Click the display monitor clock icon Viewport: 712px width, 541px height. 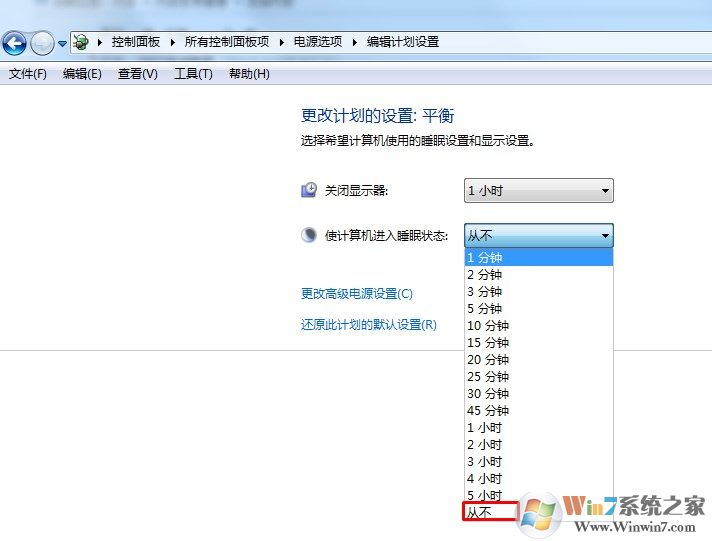(309, 190)
